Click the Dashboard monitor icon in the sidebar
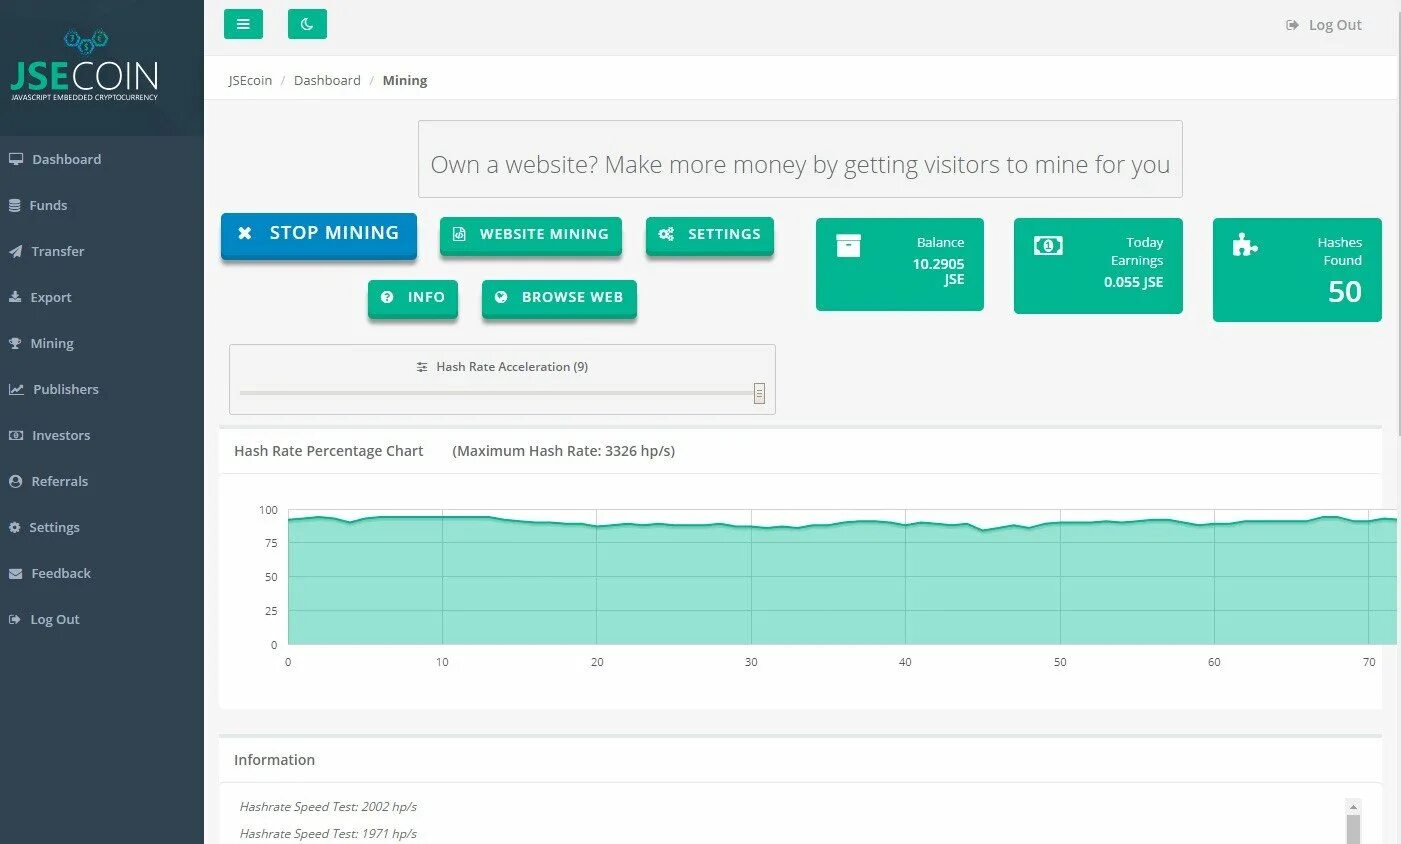Image resolution: width=1401 pixels, height=844 pixels. [x=16, y=159]
